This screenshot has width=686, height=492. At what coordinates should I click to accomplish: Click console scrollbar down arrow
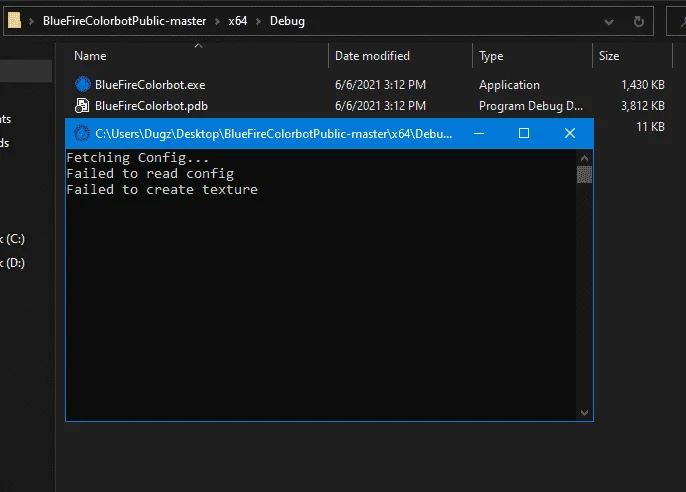[584, 412]
